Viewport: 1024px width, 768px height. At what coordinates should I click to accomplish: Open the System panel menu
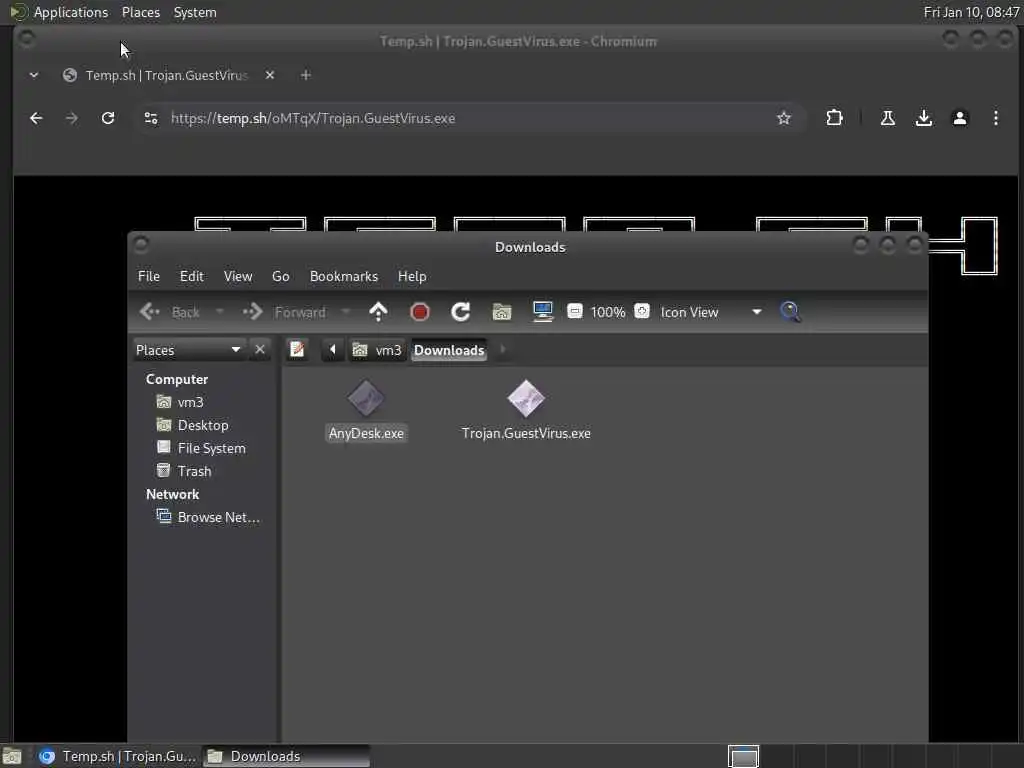tap(195, 12)
